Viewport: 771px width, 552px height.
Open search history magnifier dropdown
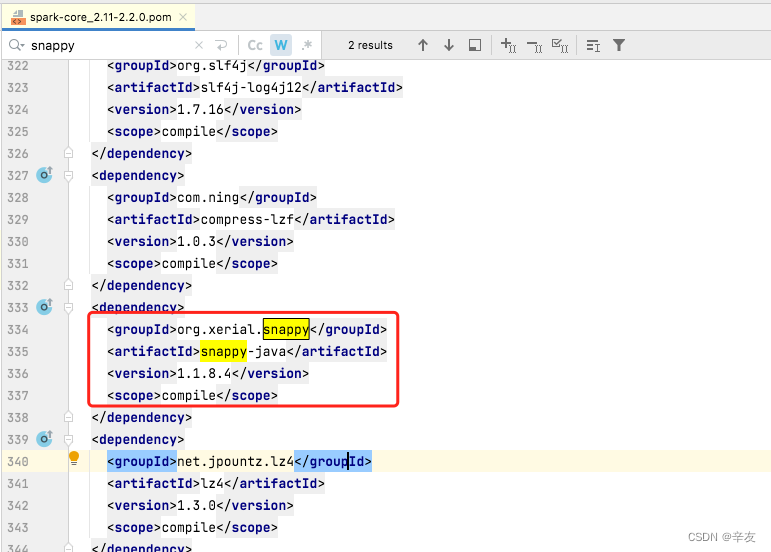point(16,45)
